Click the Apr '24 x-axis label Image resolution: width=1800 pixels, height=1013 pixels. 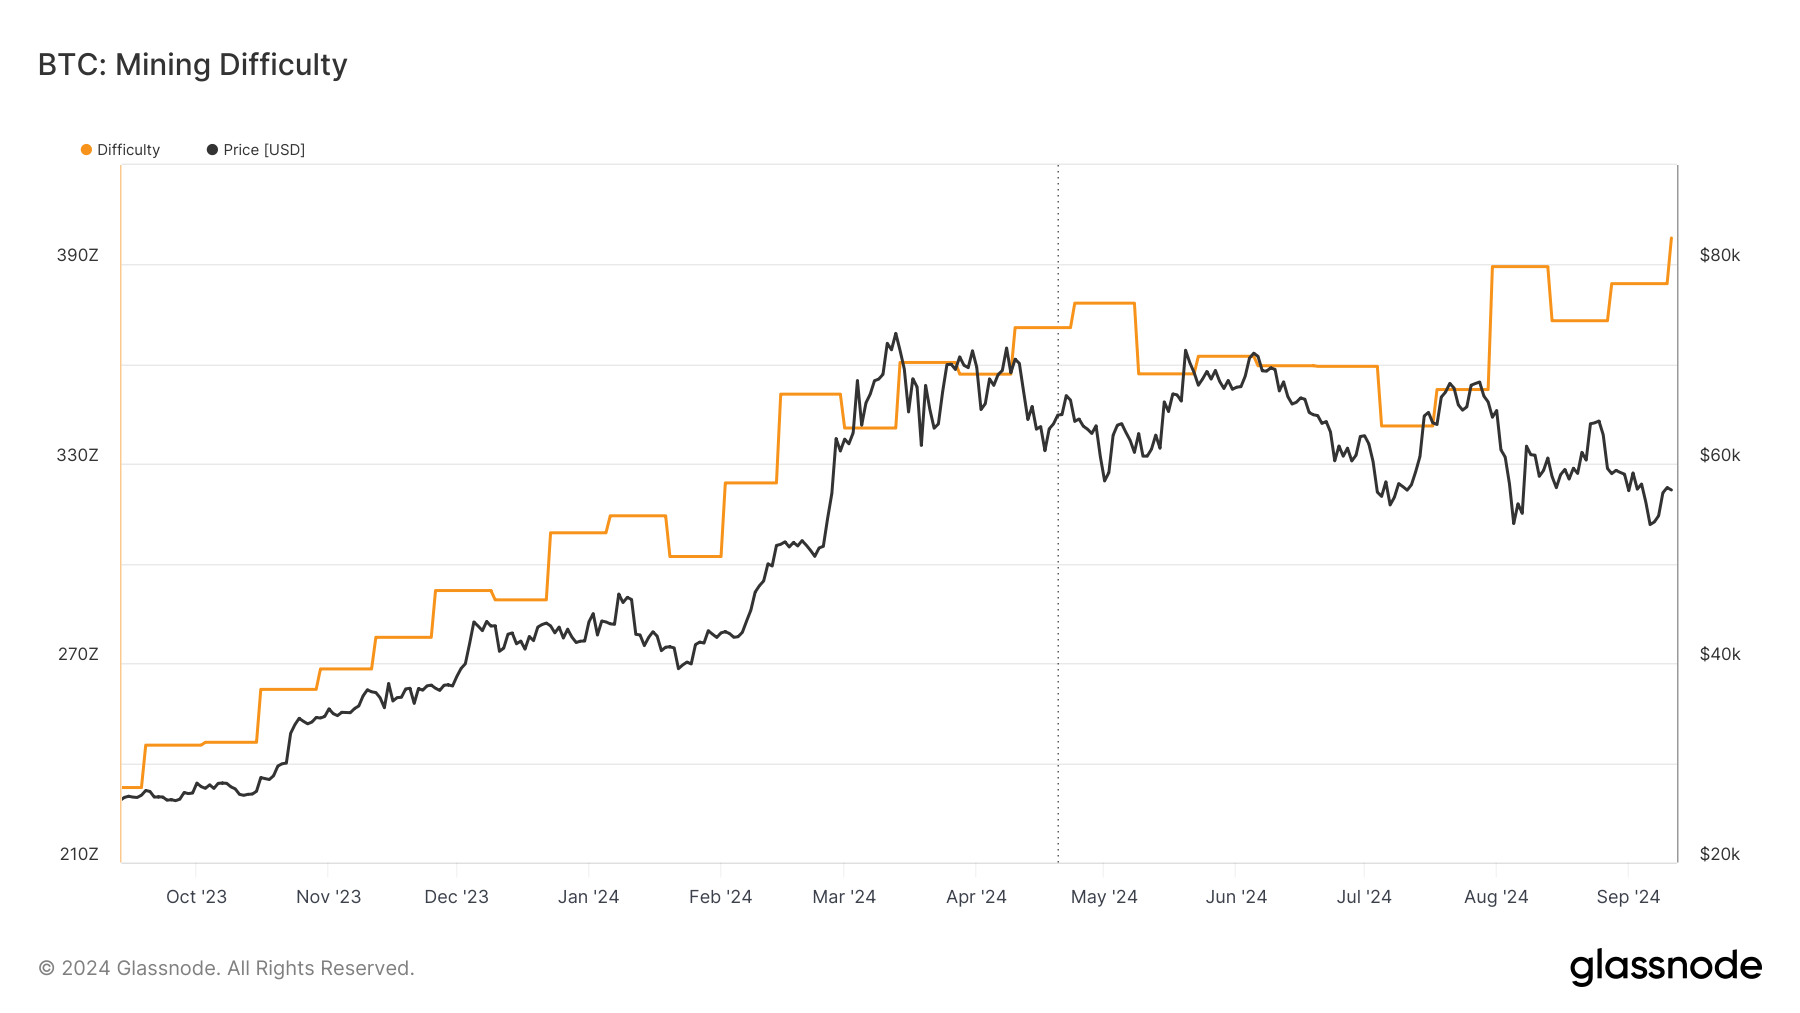[976, 897]
